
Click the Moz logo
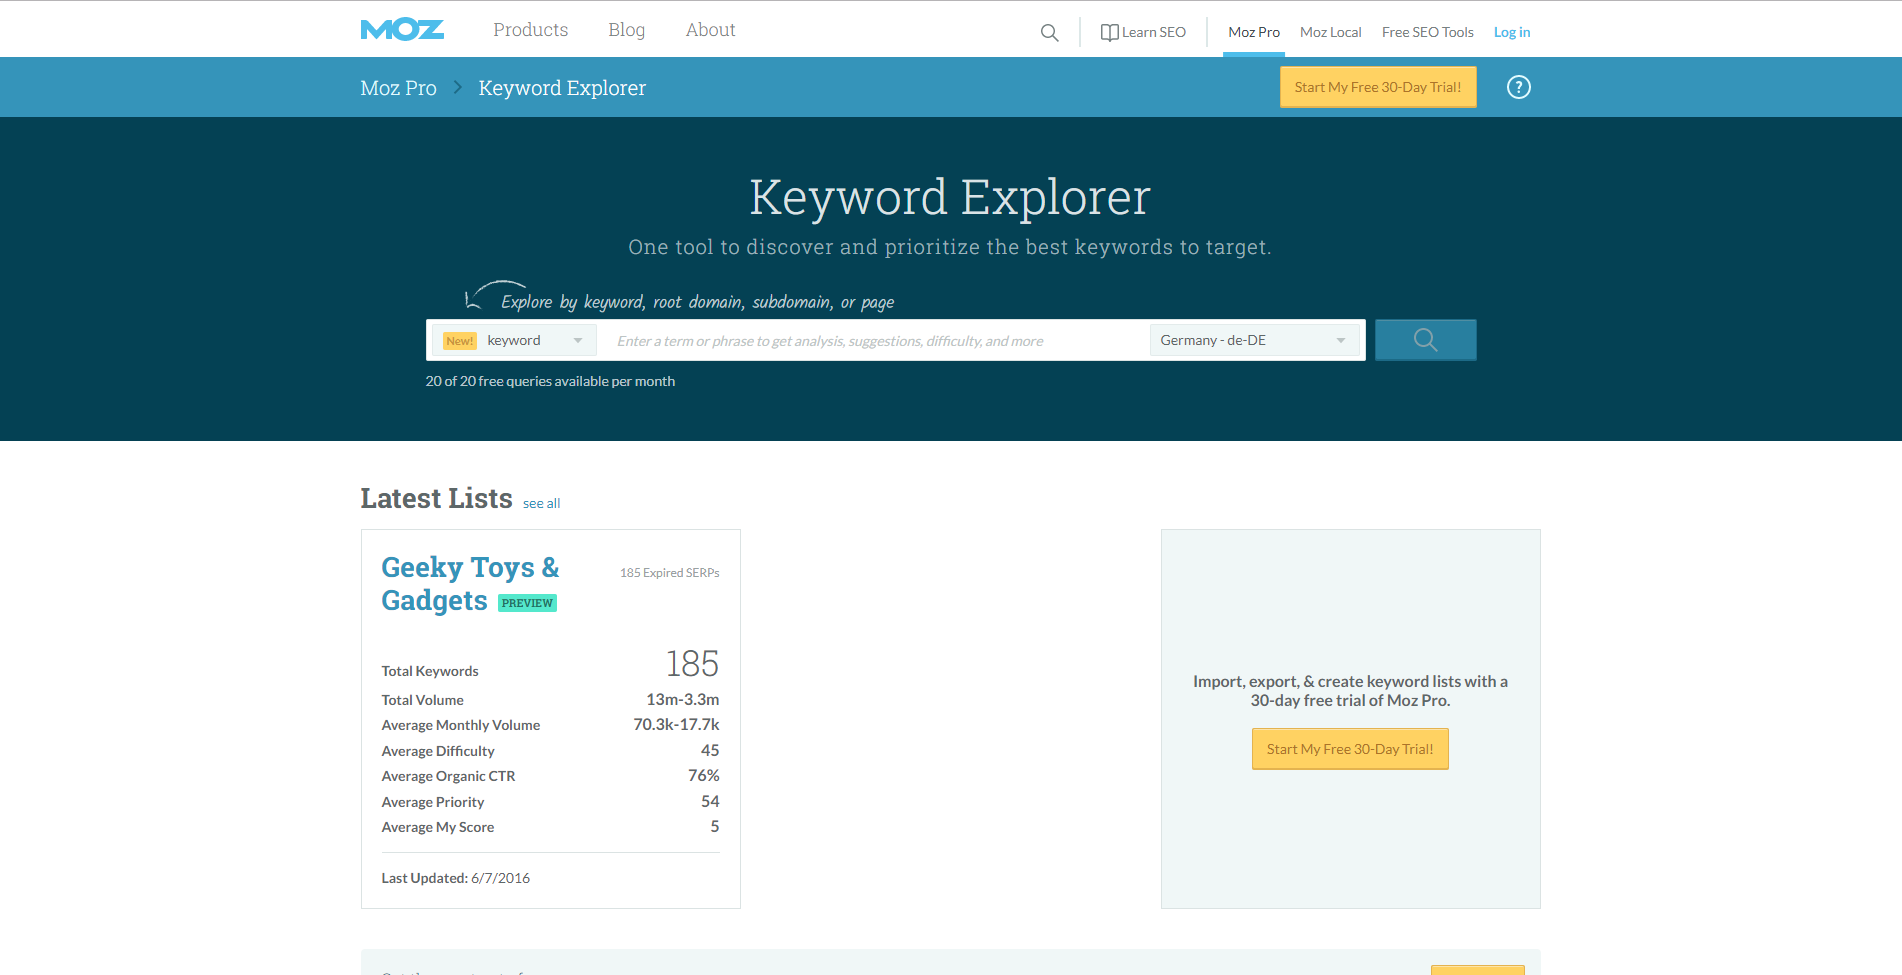[402, 30]
